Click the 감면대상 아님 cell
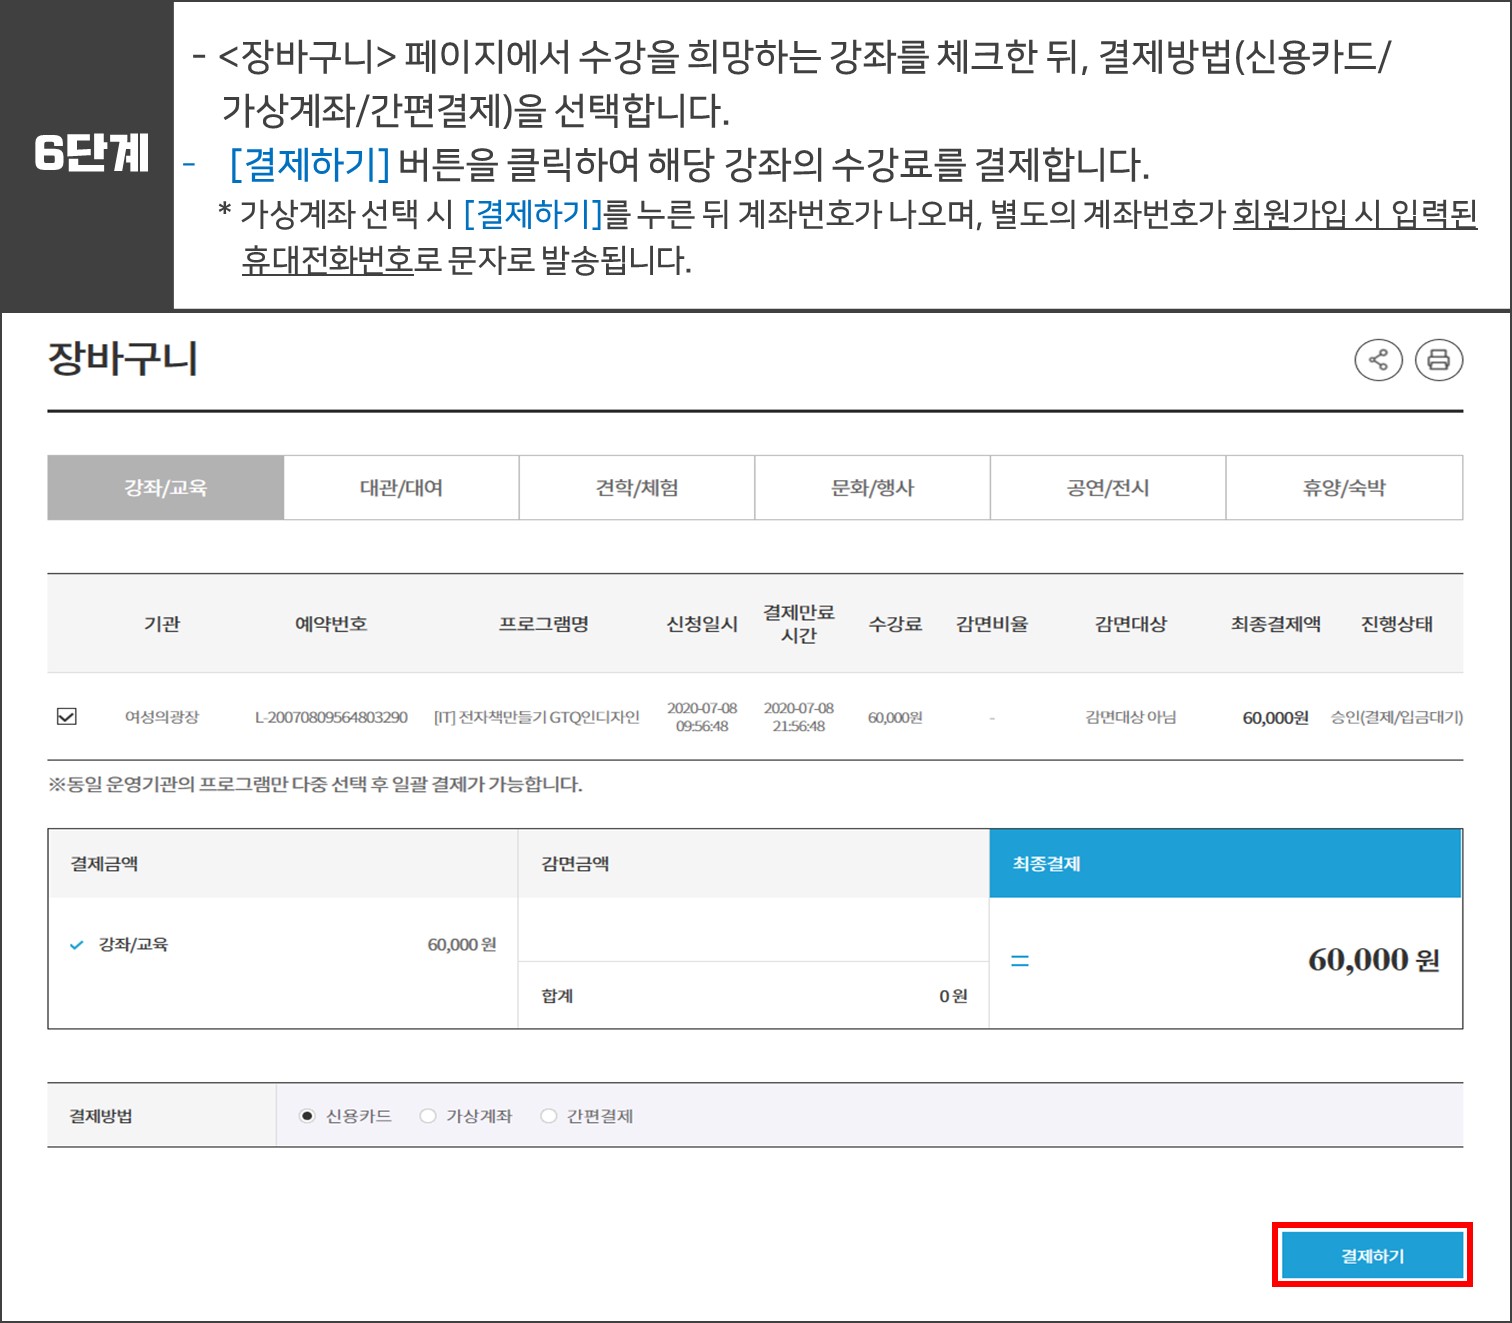 coord(1131,717)
